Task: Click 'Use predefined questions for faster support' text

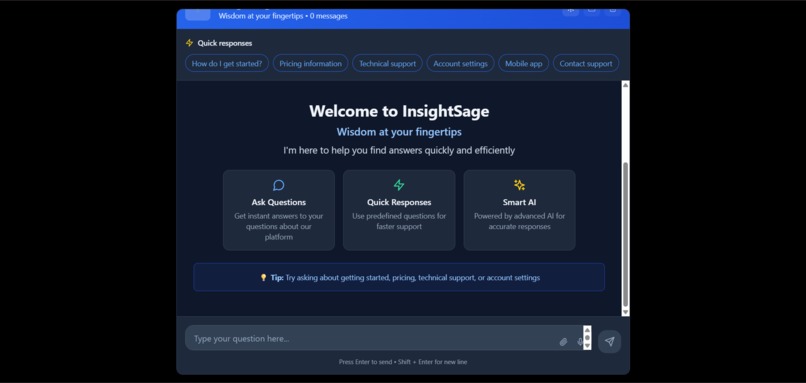Action: click(x=399, y=221)
